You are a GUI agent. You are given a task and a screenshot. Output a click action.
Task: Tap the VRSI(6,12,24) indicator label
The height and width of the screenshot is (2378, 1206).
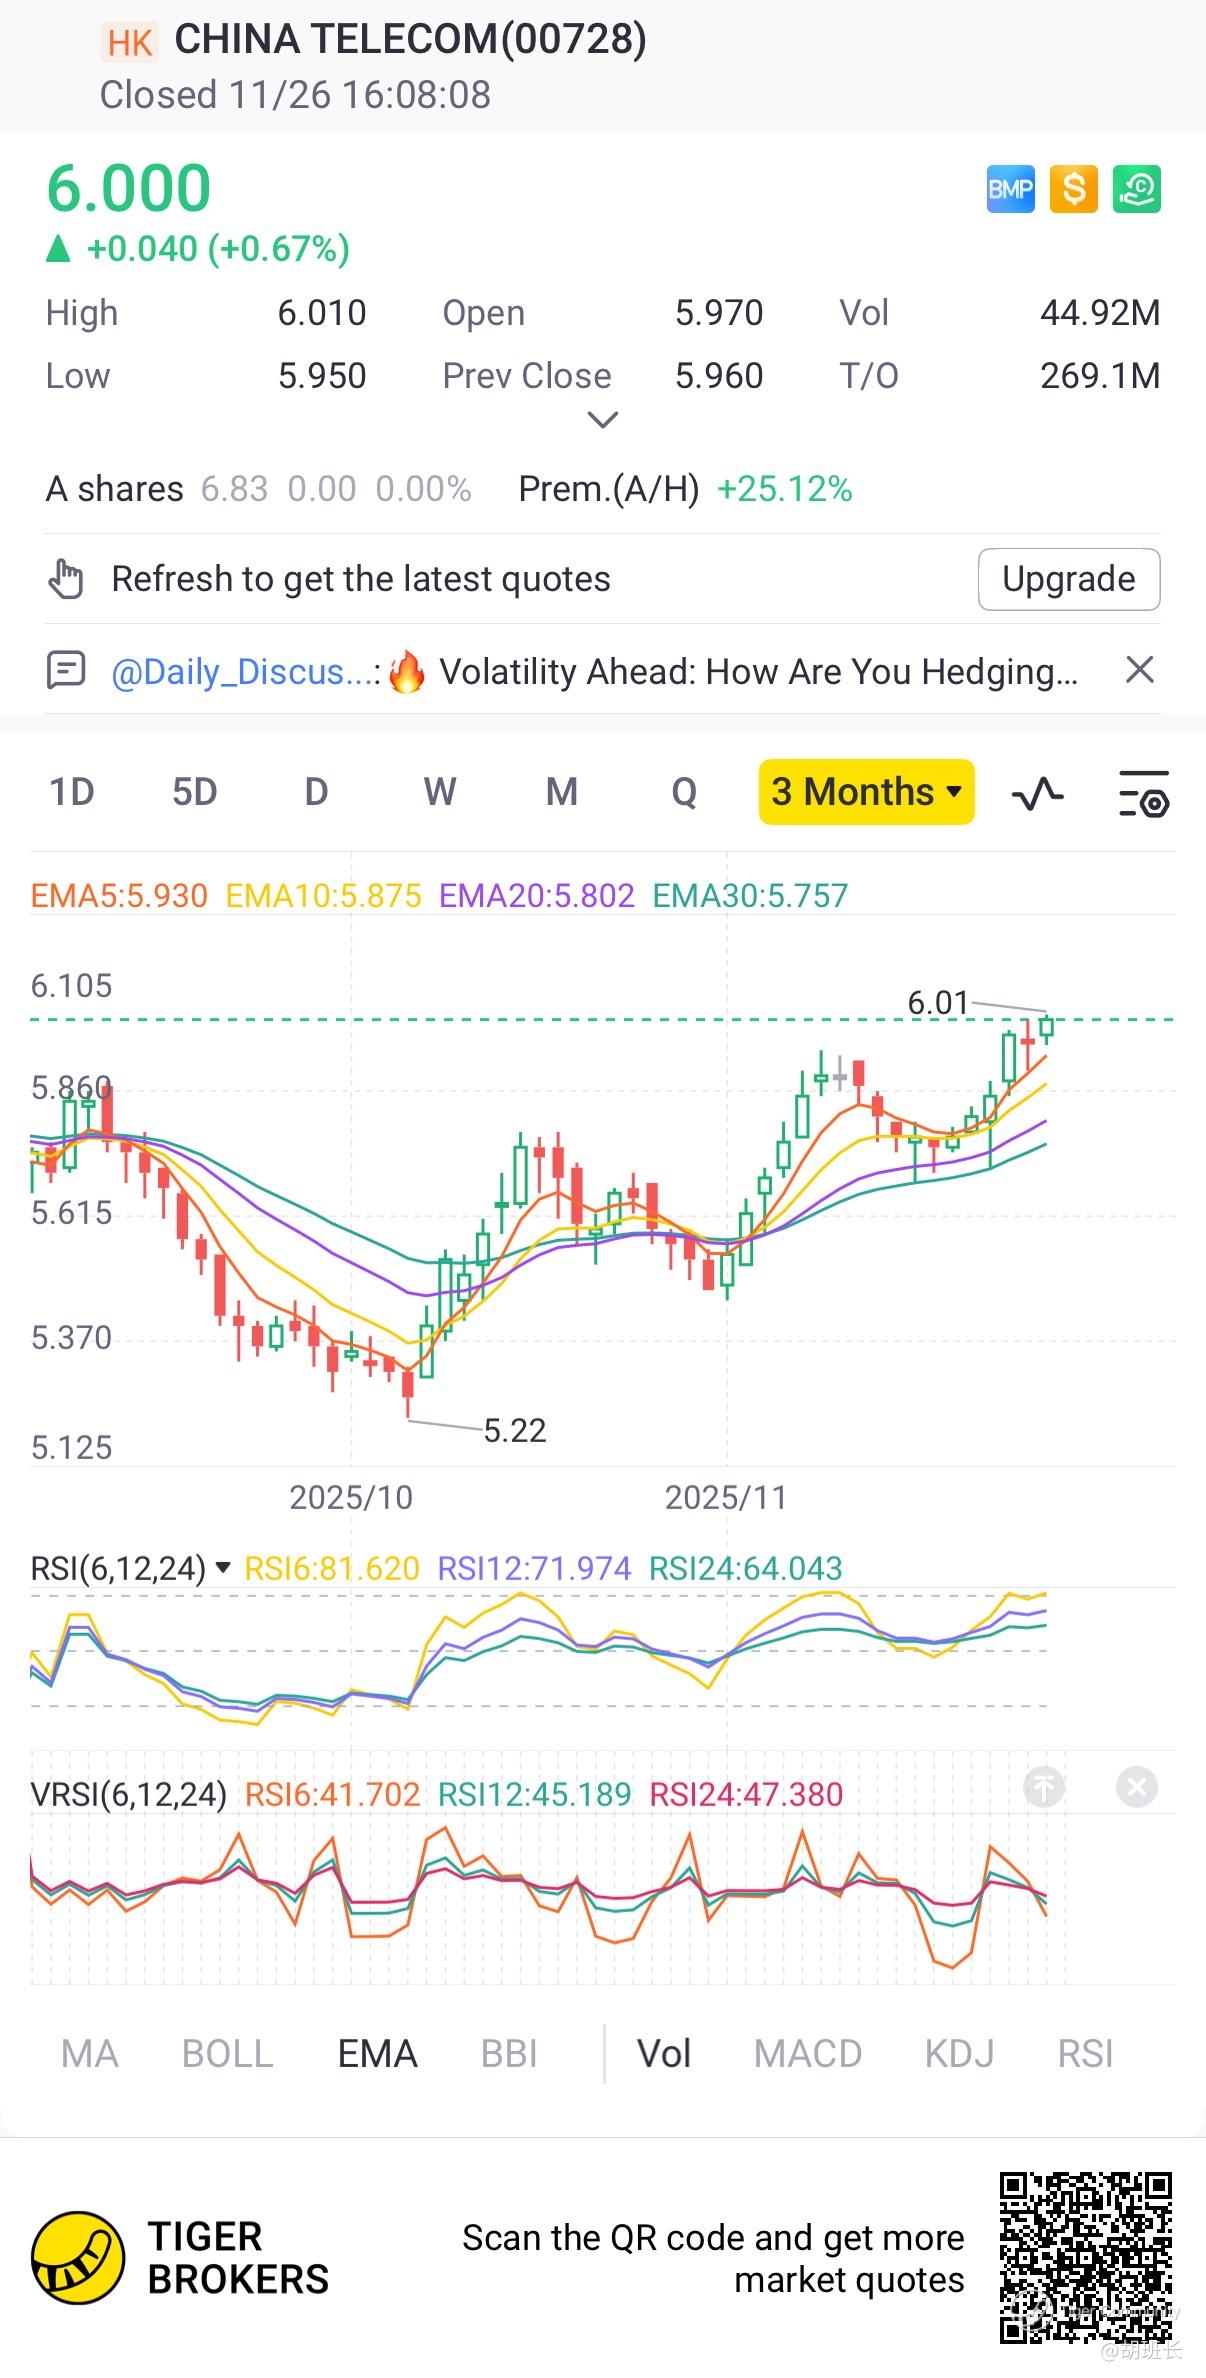pos(129,1794)
